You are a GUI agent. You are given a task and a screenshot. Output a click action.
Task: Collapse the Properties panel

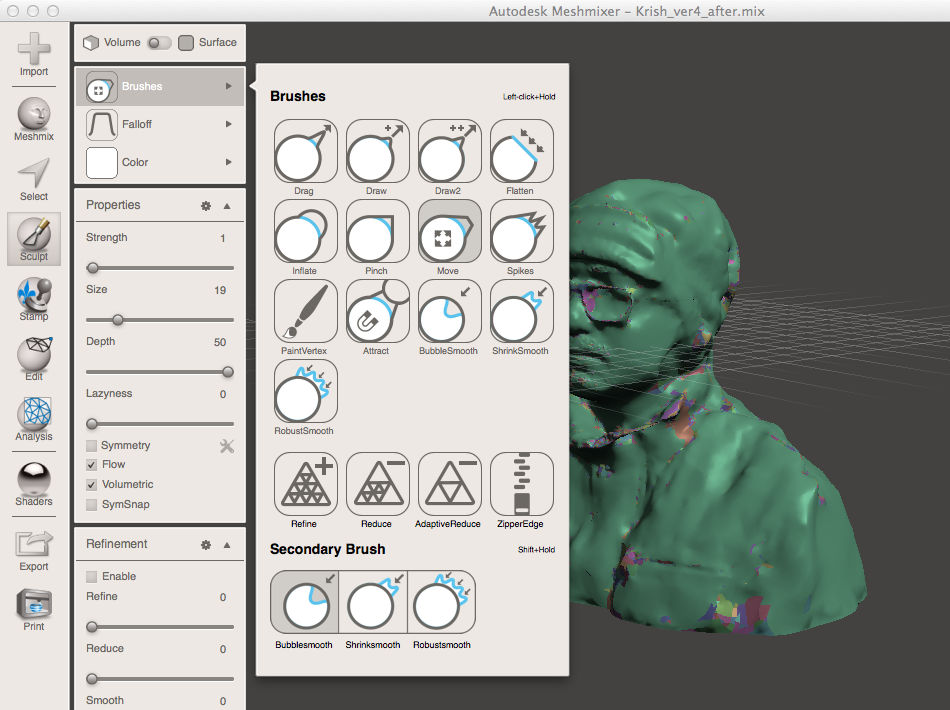[x=227, y=205]
